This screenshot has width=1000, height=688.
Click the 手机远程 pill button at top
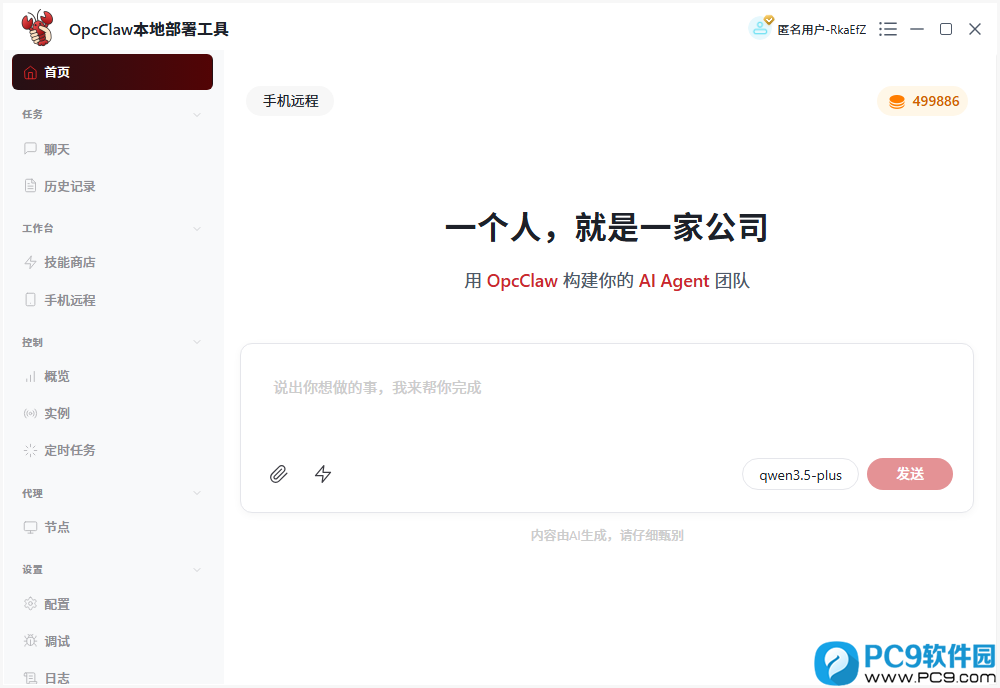click(x=290, y=101)
